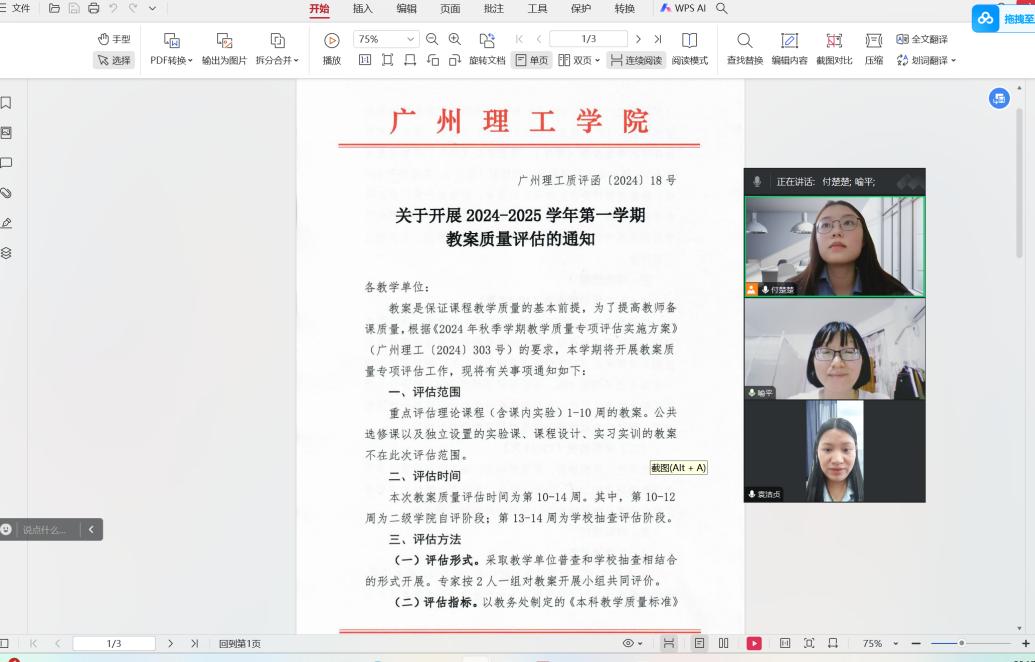Toggle 连续阅读 continuous reading mode
The image size is (1035, 662).
pyautogui.click(x=636, y=60)
